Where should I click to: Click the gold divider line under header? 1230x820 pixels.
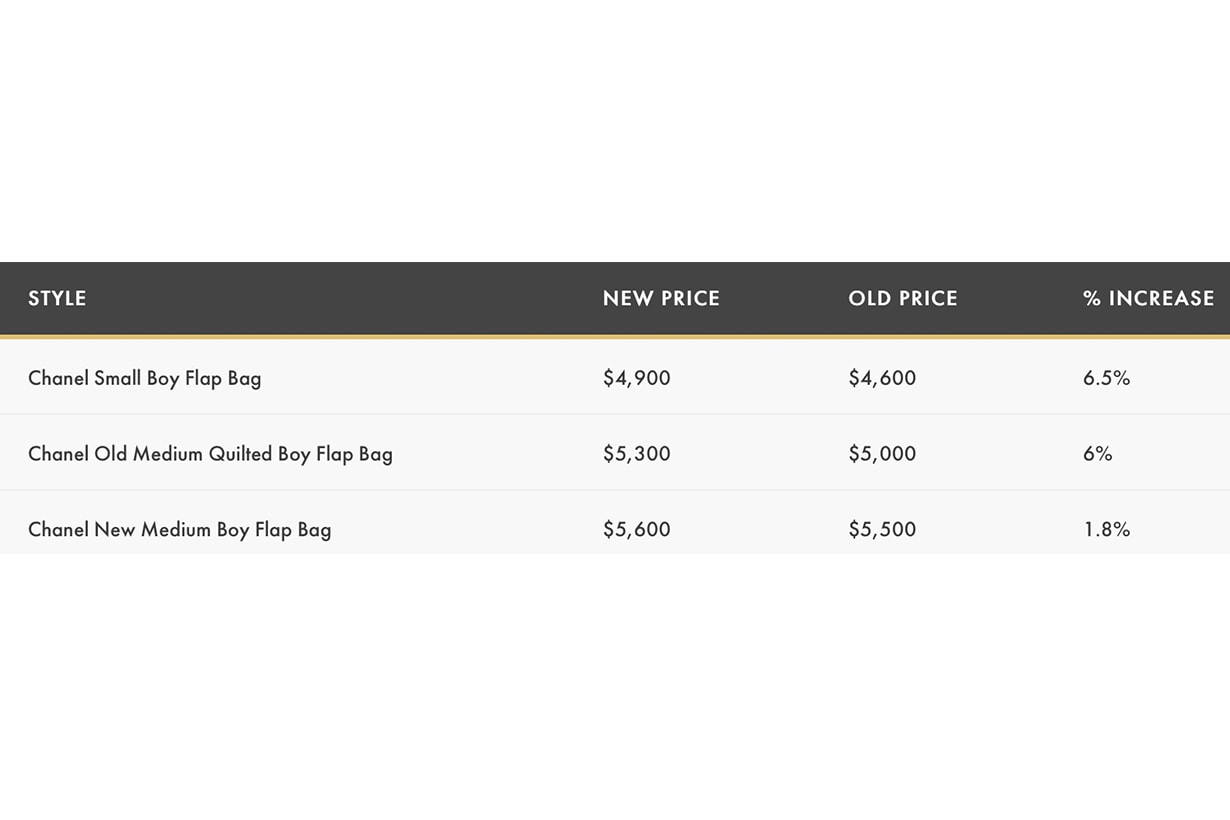coord(615,337)
